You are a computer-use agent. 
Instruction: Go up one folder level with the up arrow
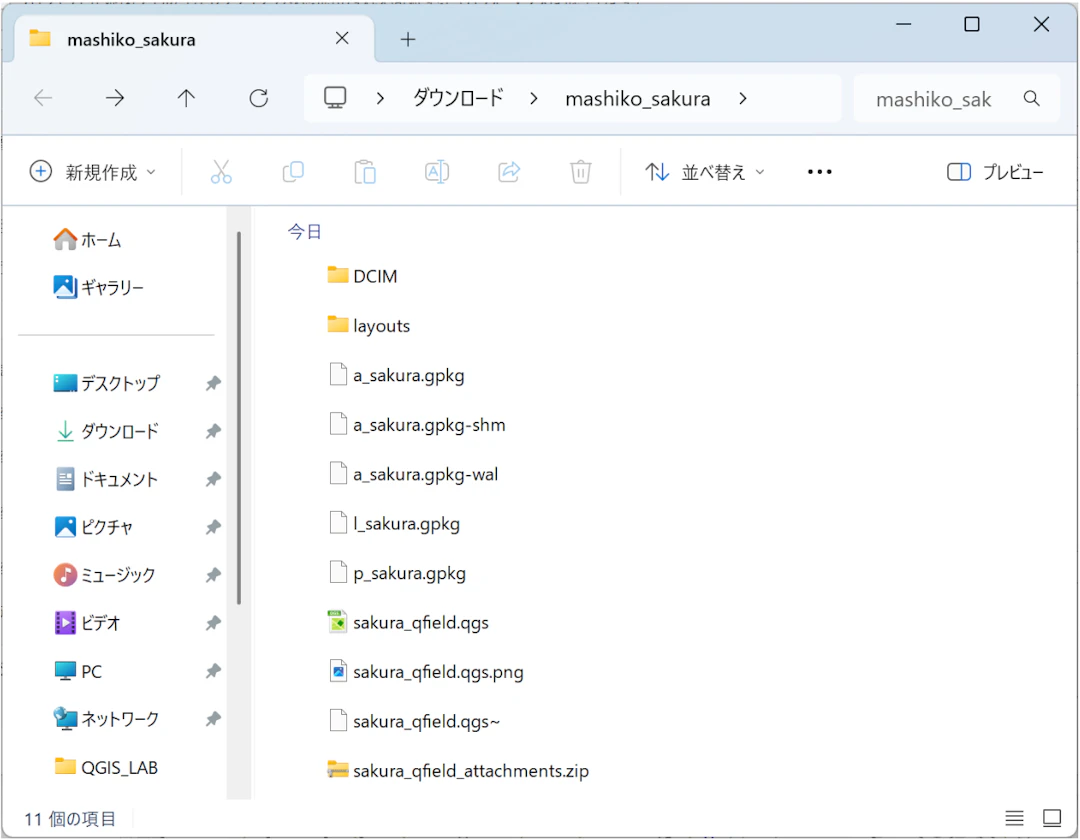coord(186,98)
